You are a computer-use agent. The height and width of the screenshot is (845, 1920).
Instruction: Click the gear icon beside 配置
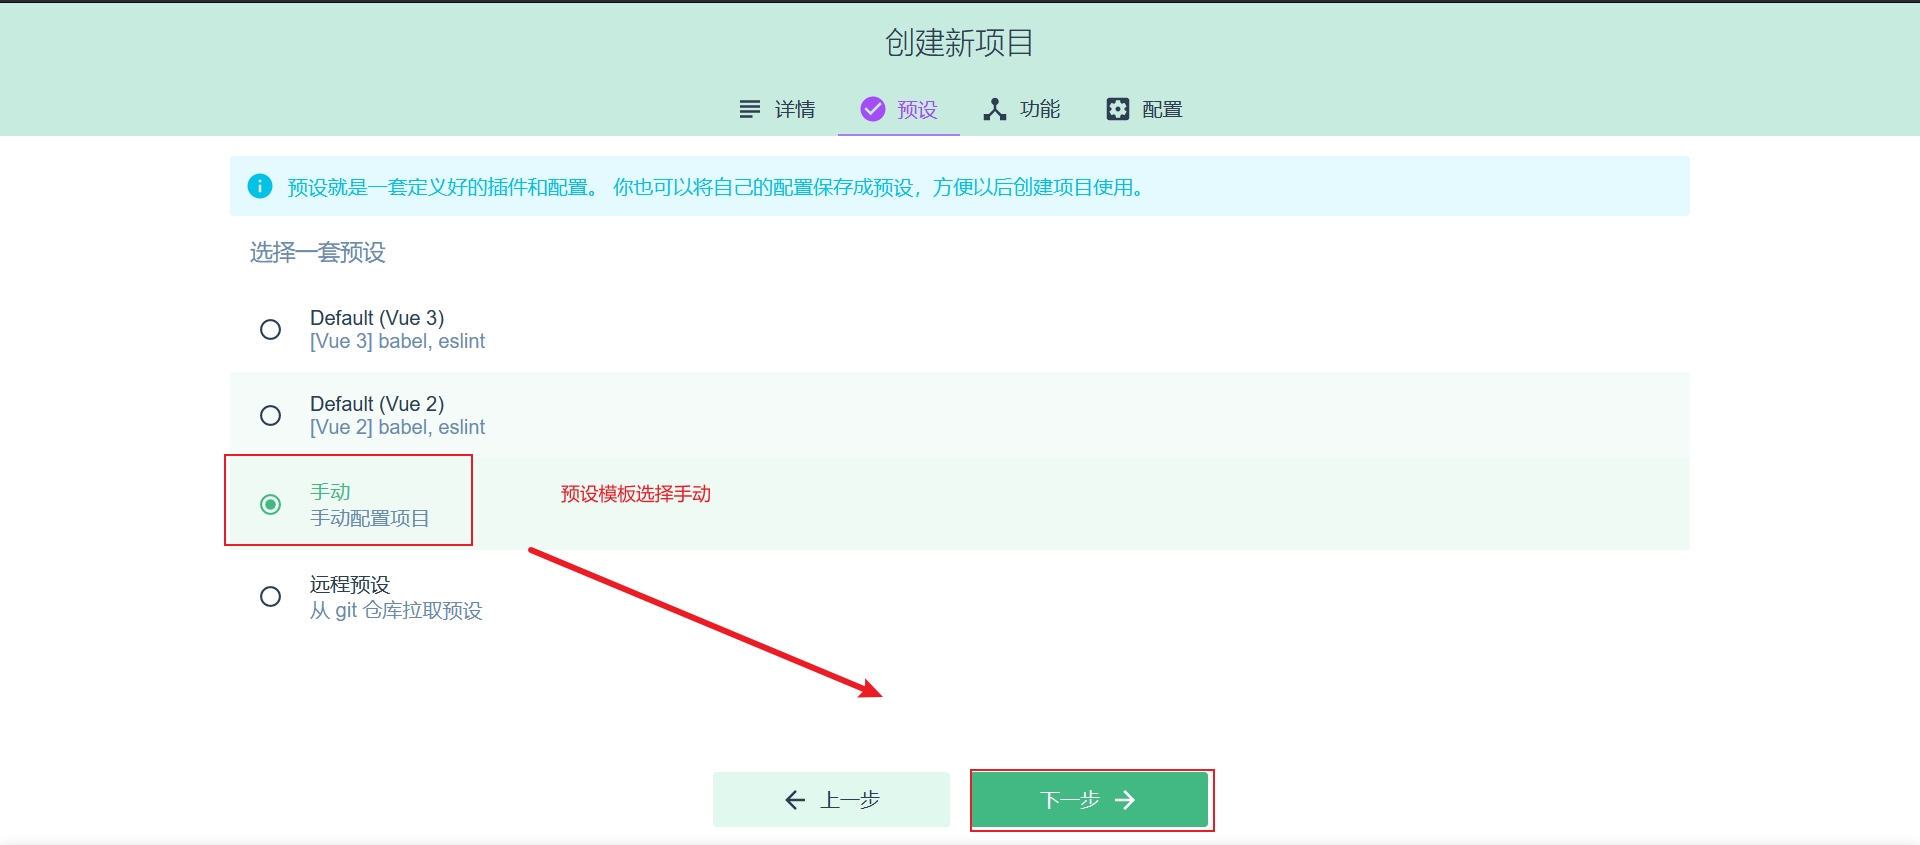point(1117,109)
